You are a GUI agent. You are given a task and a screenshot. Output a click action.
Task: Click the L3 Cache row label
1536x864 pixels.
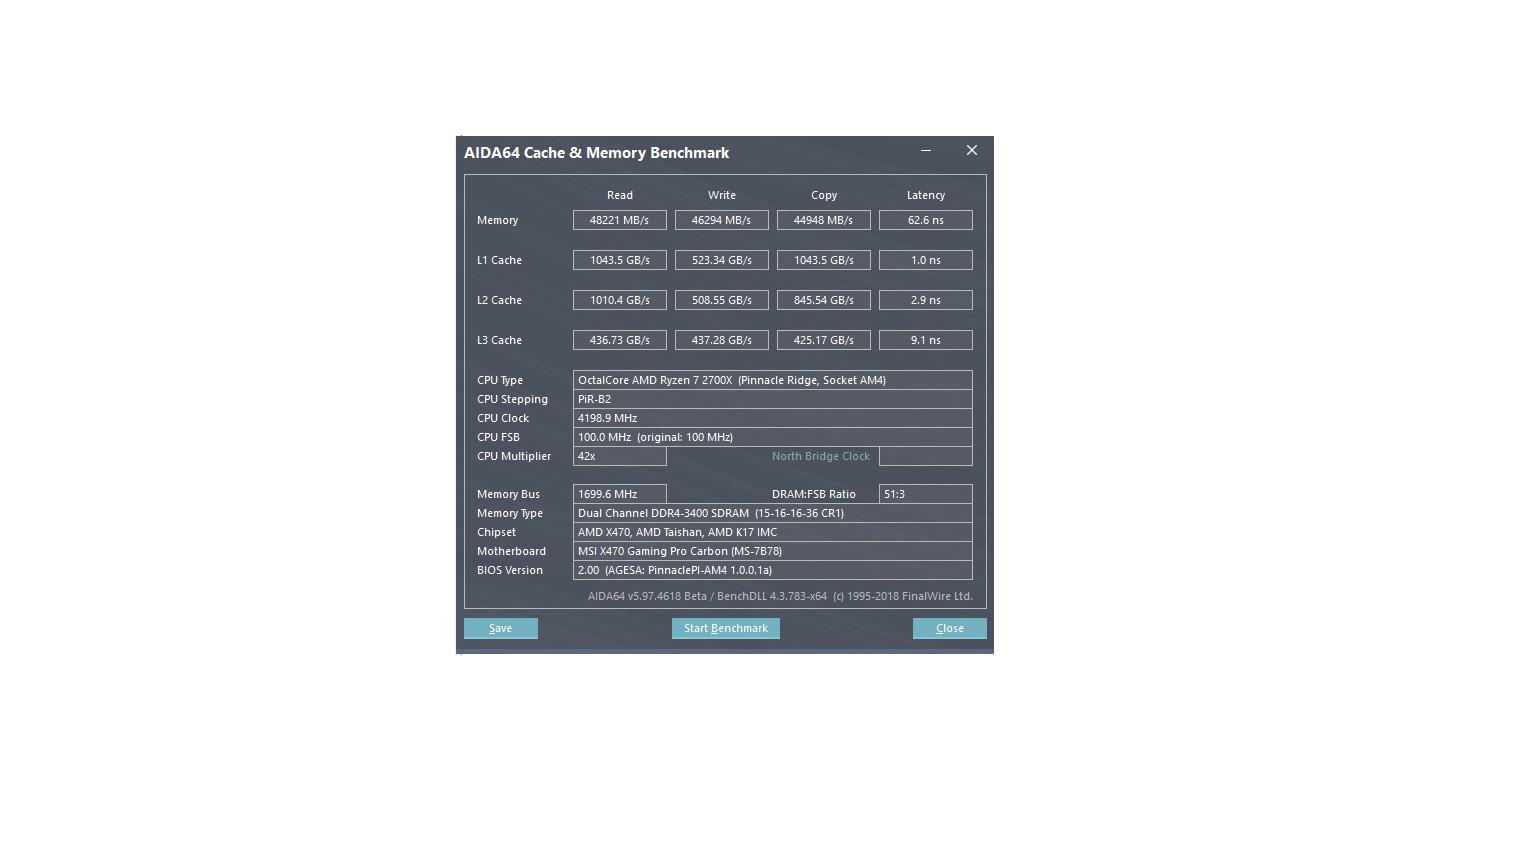(x=499, y=340)
